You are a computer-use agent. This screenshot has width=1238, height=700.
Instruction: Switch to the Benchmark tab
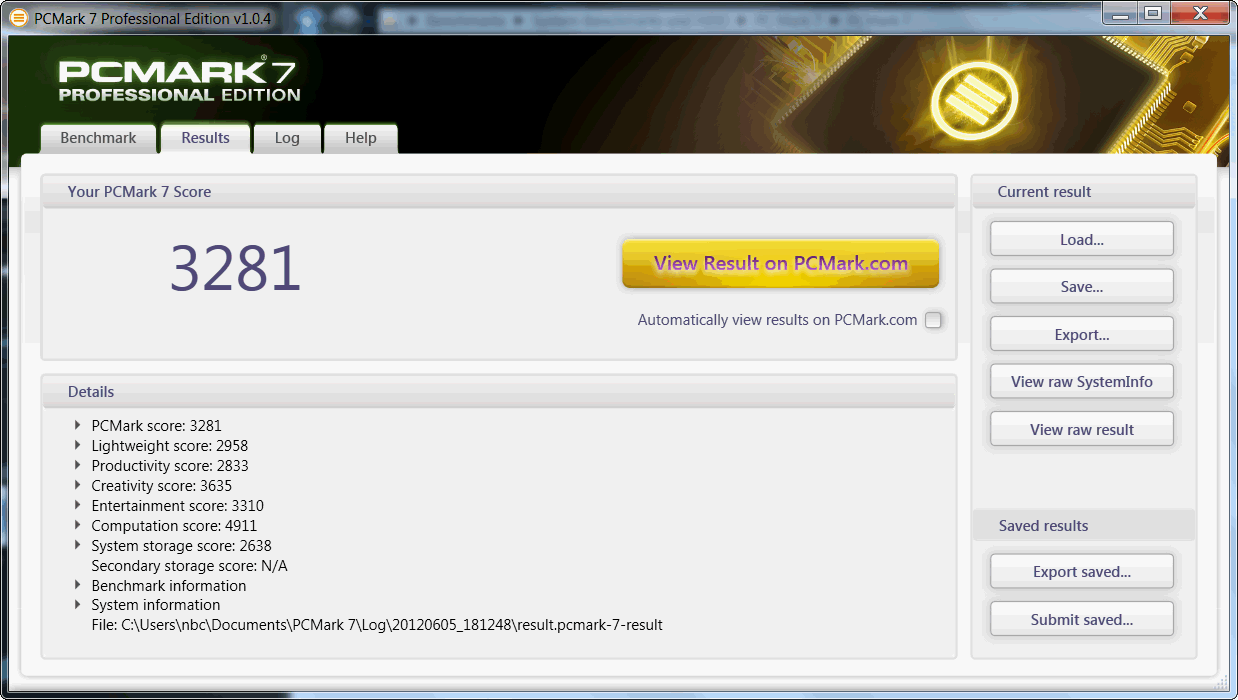[x=98, y=138]
